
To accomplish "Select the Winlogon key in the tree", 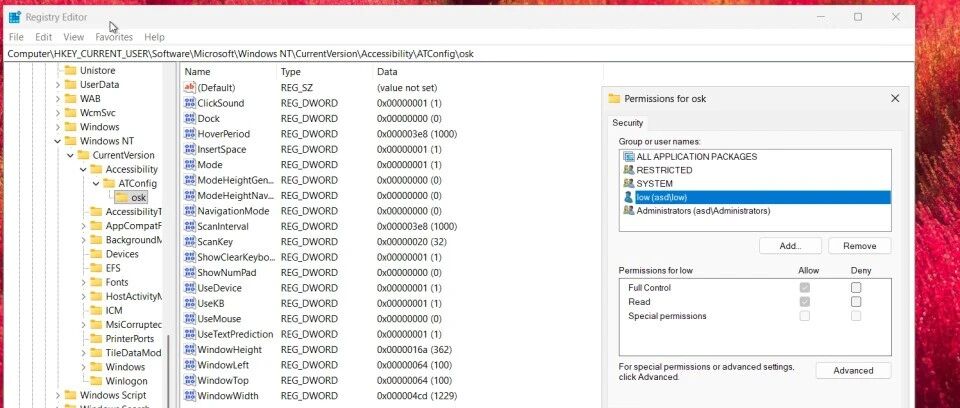I will [x=126, y=381].
